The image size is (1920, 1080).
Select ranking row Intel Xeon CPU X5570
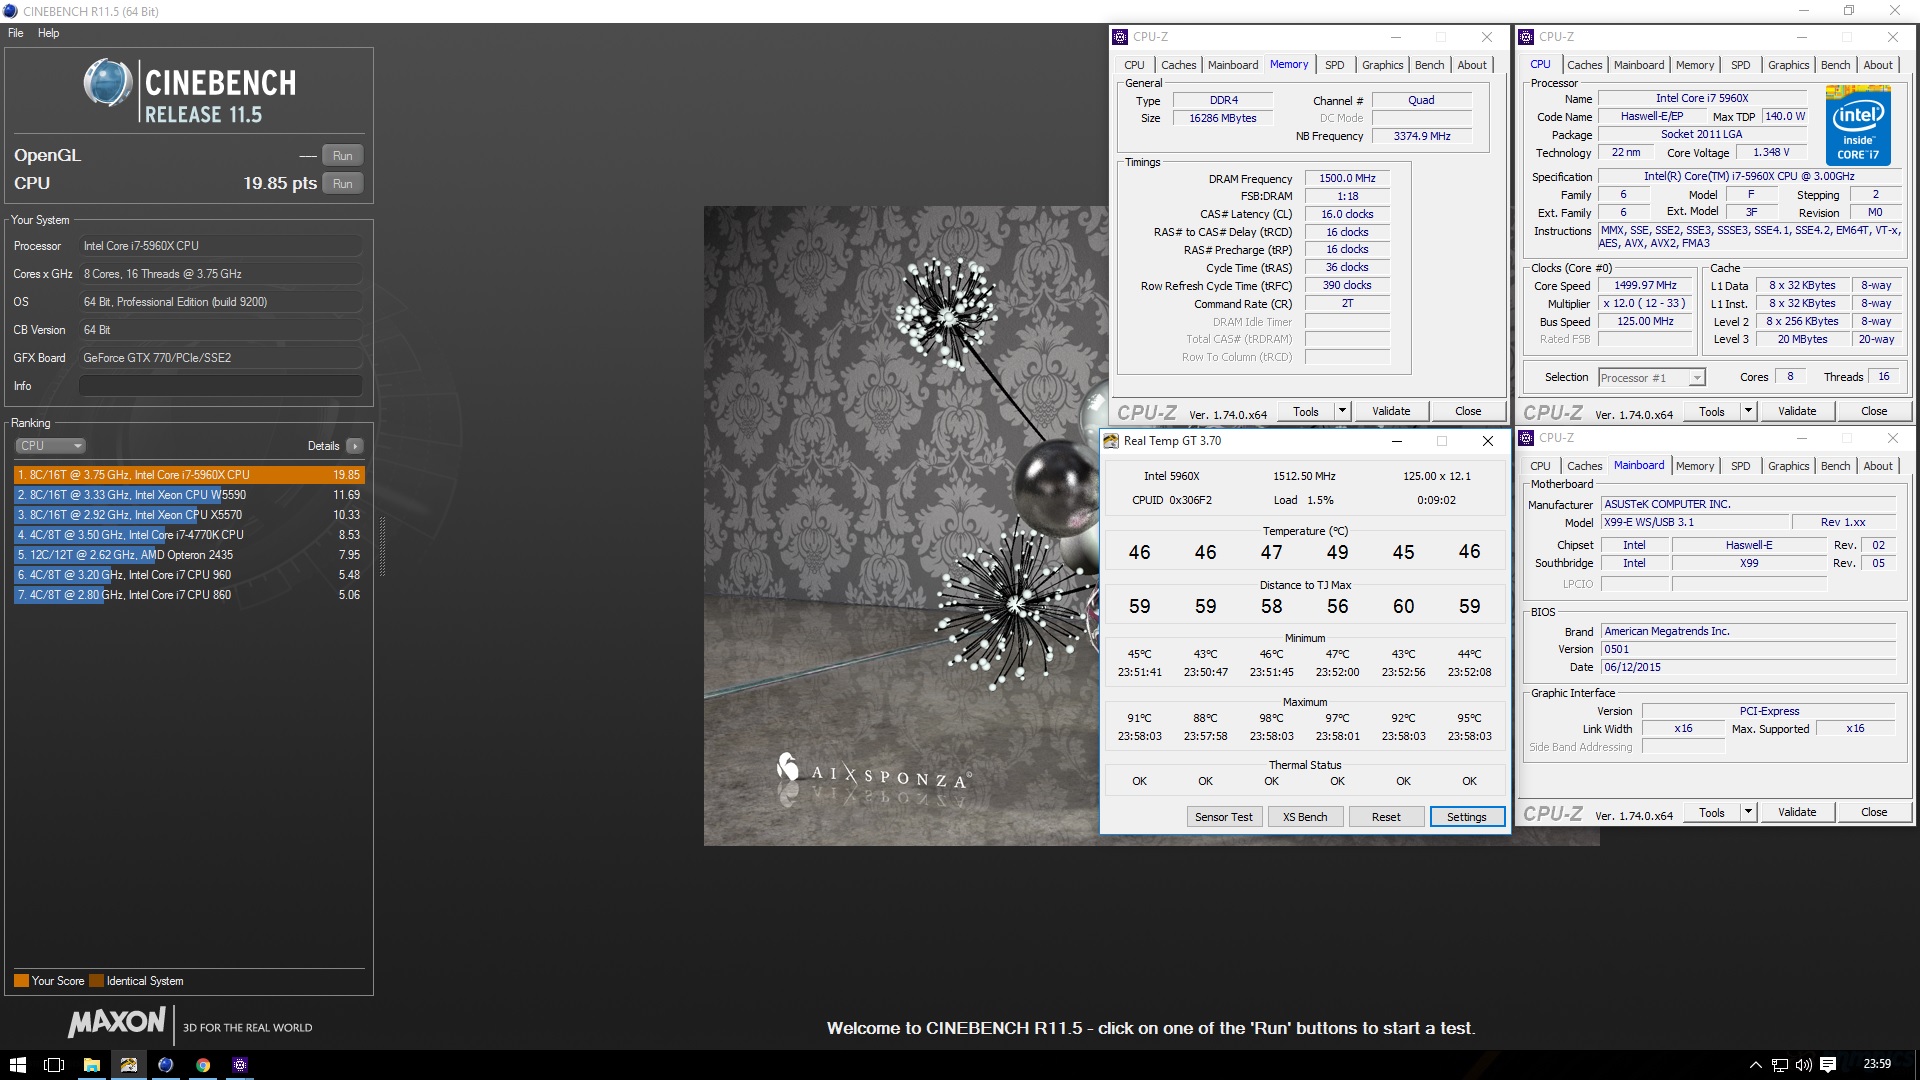189,515
